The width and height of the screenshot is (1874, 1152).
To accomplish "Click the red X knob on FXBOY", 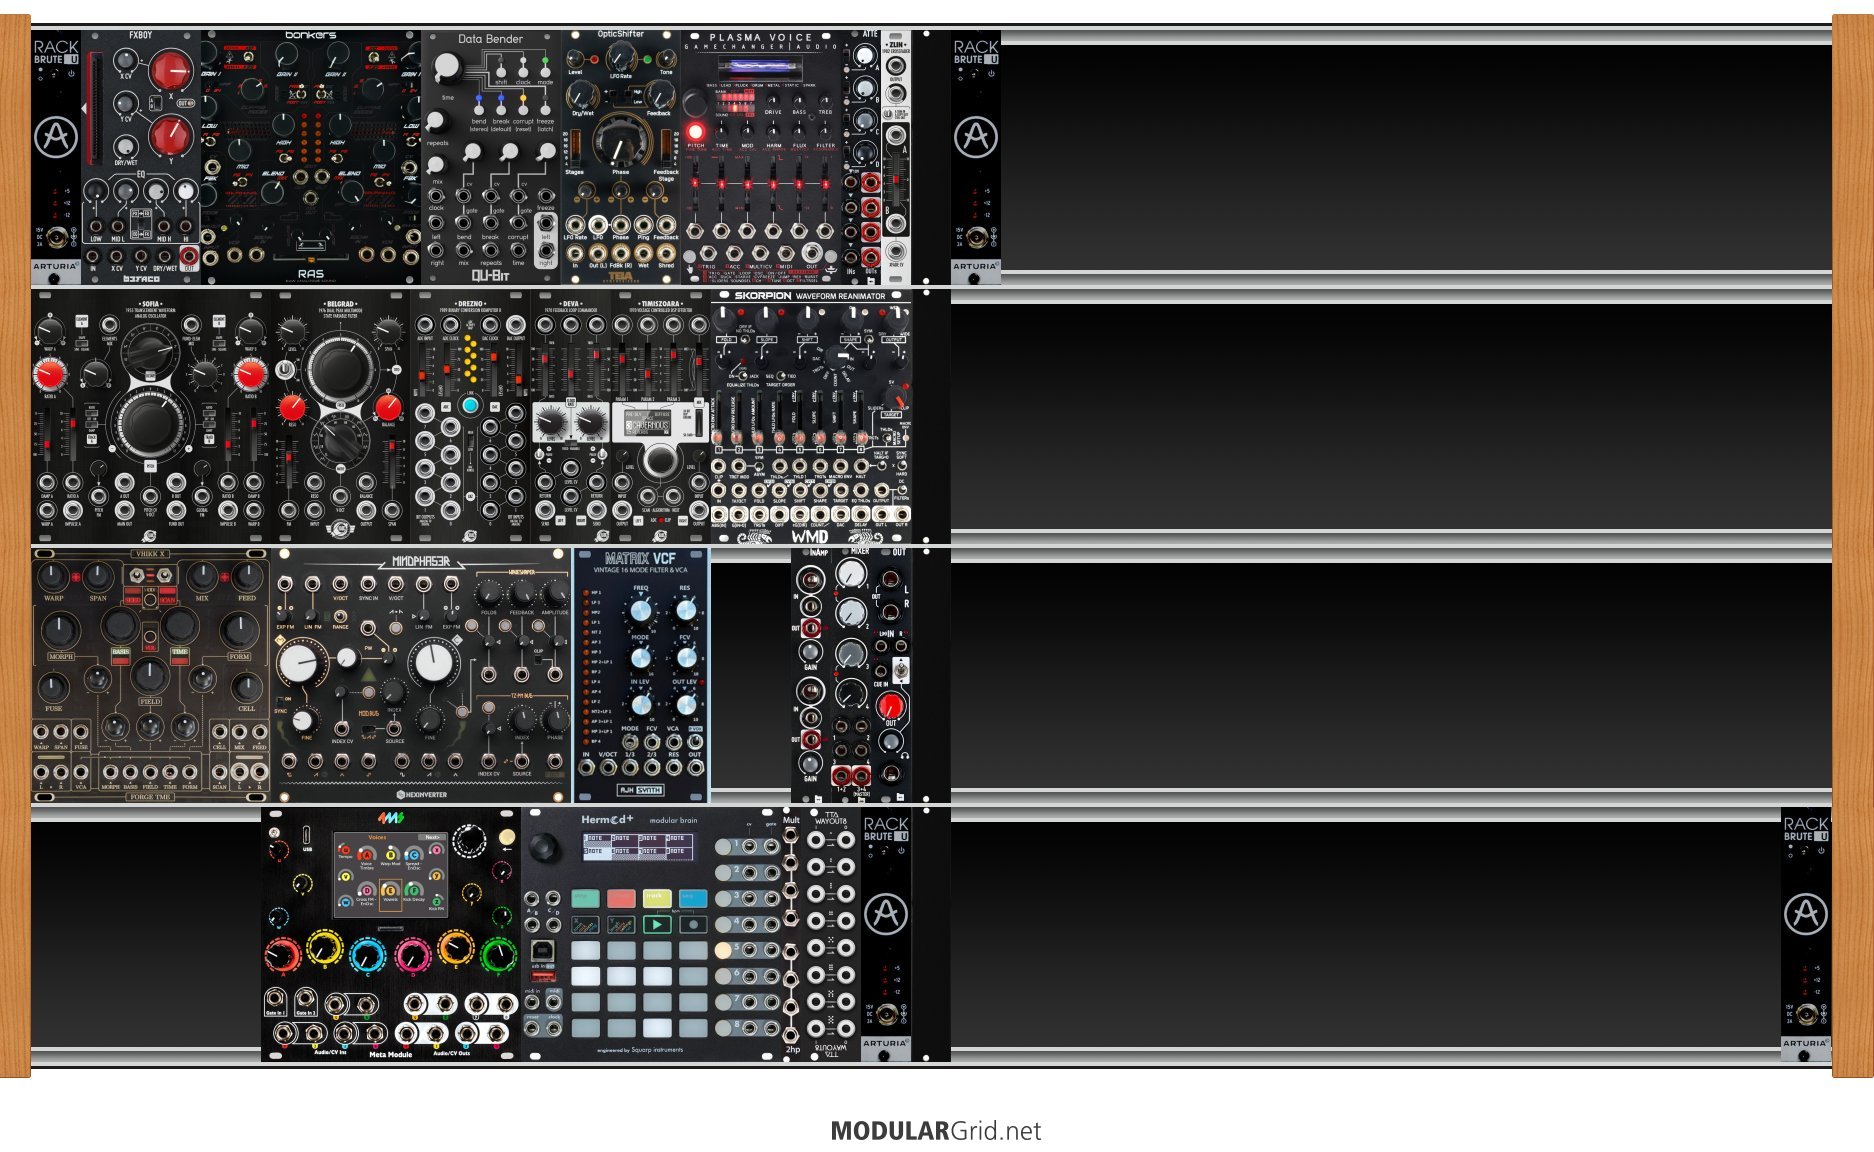I will click(x=171, y=72).
